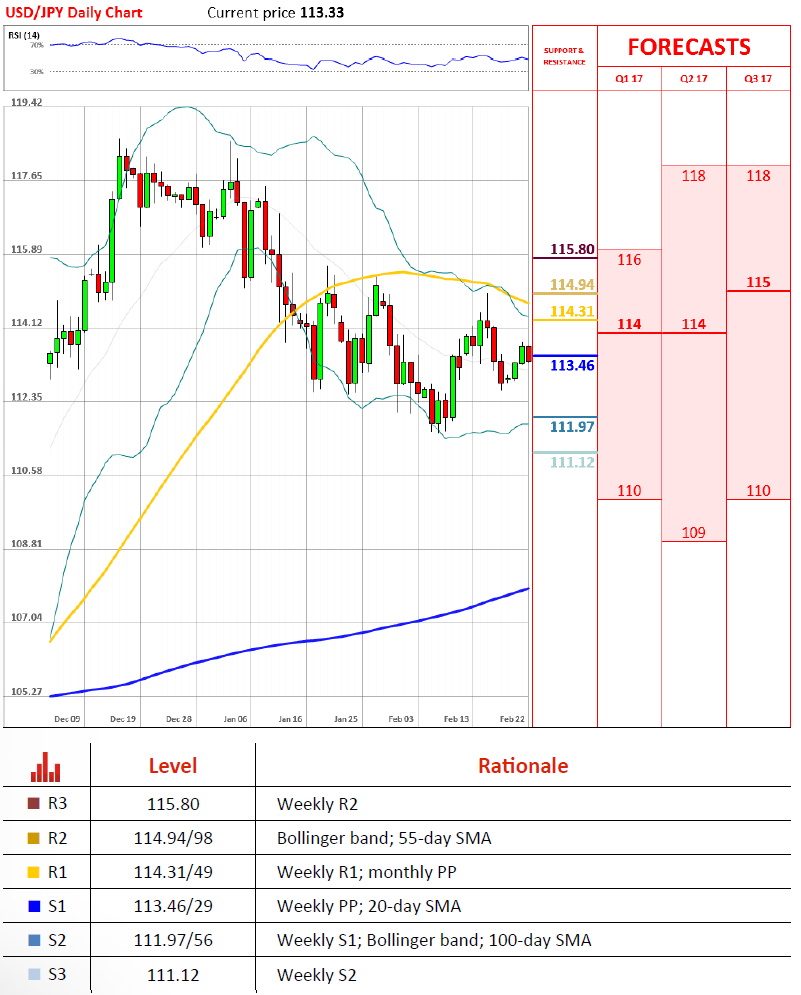The height and width of the screenshot is (995, 801).
Task: Click Q2 17 forecast value 114
Action: pyautogui.click(x=694, y=324)
